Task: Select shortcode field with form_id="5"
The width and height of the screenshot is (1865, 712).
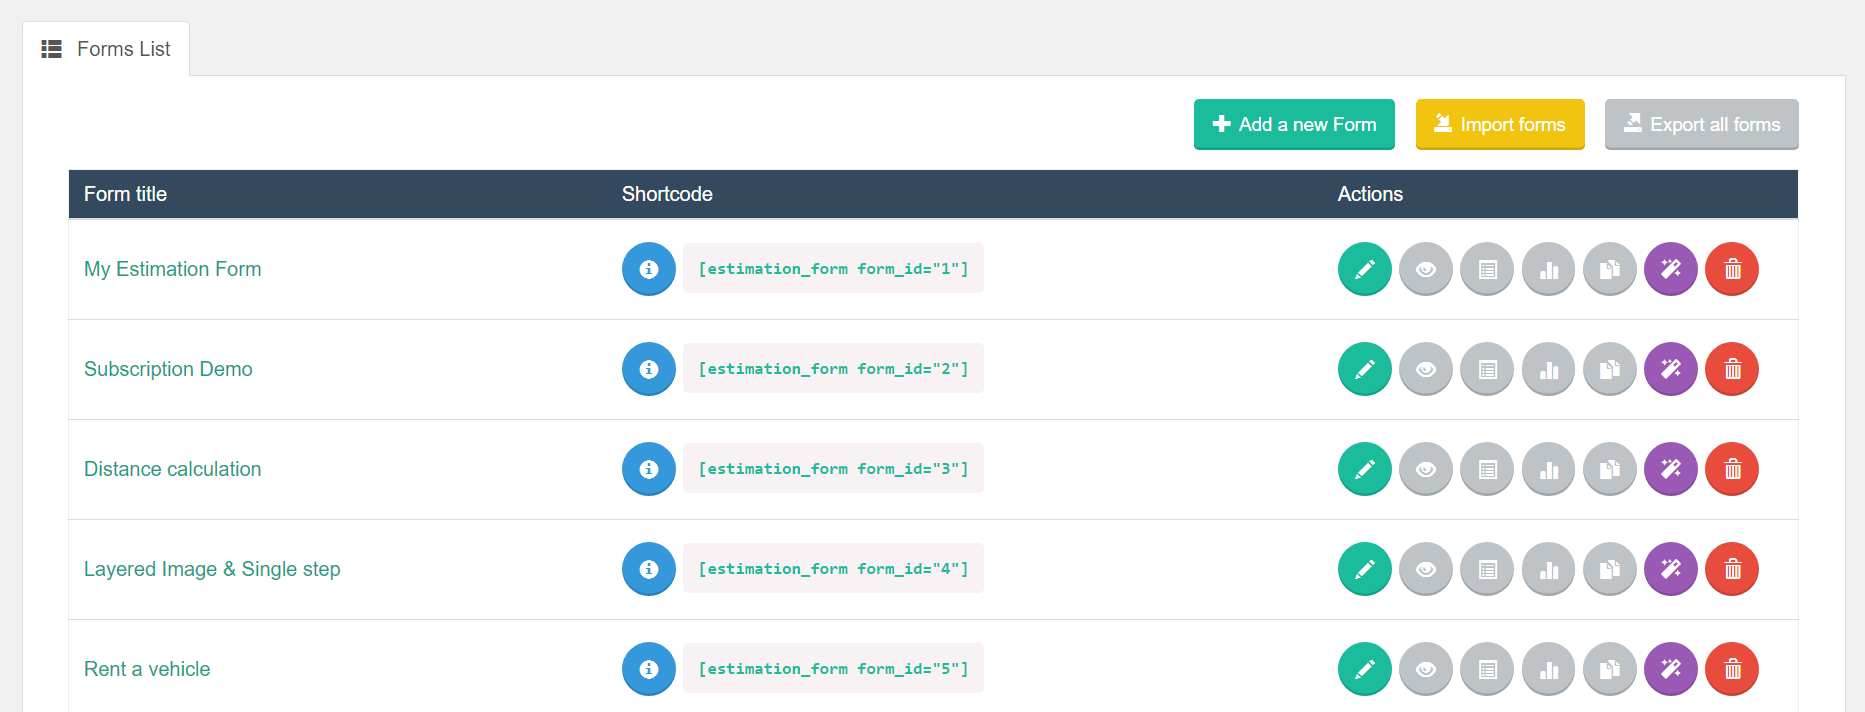Action: (833, 668)
